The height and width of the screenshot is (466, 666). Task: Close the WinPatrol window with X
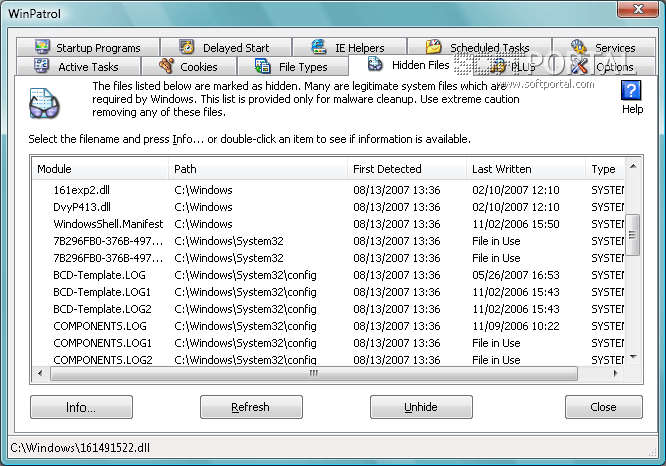point(637,9)
